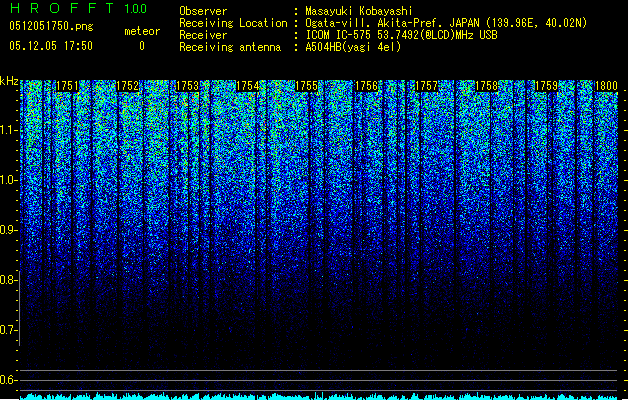
Task: Click the 1752 time marker
Action: (x=128, y=86)
